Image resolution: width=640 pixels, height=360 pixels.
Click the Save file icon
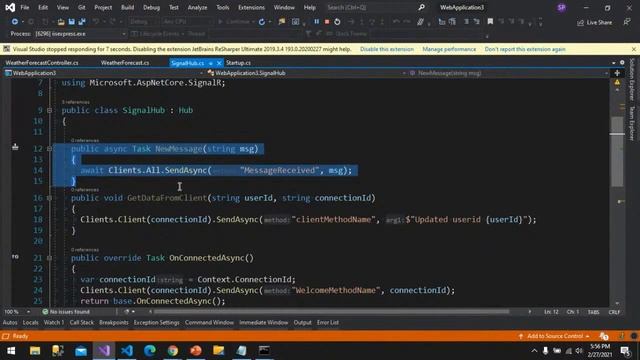(x=71, y=22)
